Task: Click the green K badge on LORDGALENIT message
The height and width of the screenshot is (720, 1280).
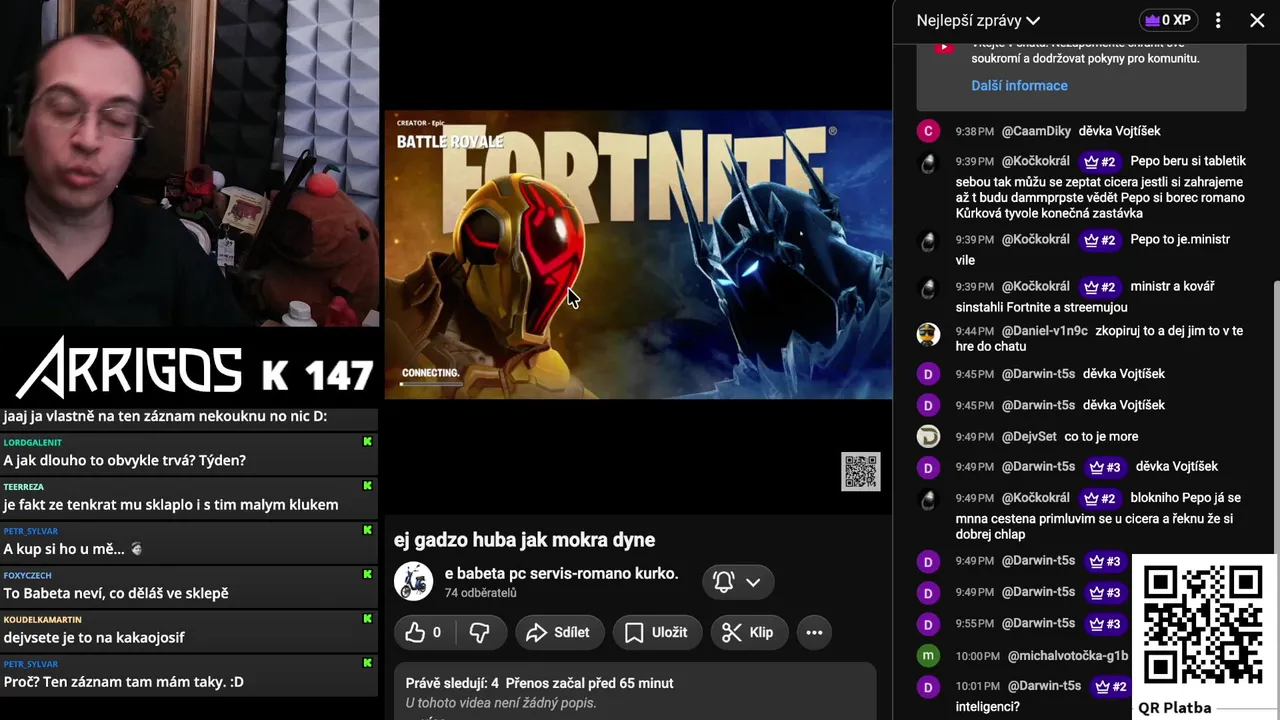Action: click(367, 441)
